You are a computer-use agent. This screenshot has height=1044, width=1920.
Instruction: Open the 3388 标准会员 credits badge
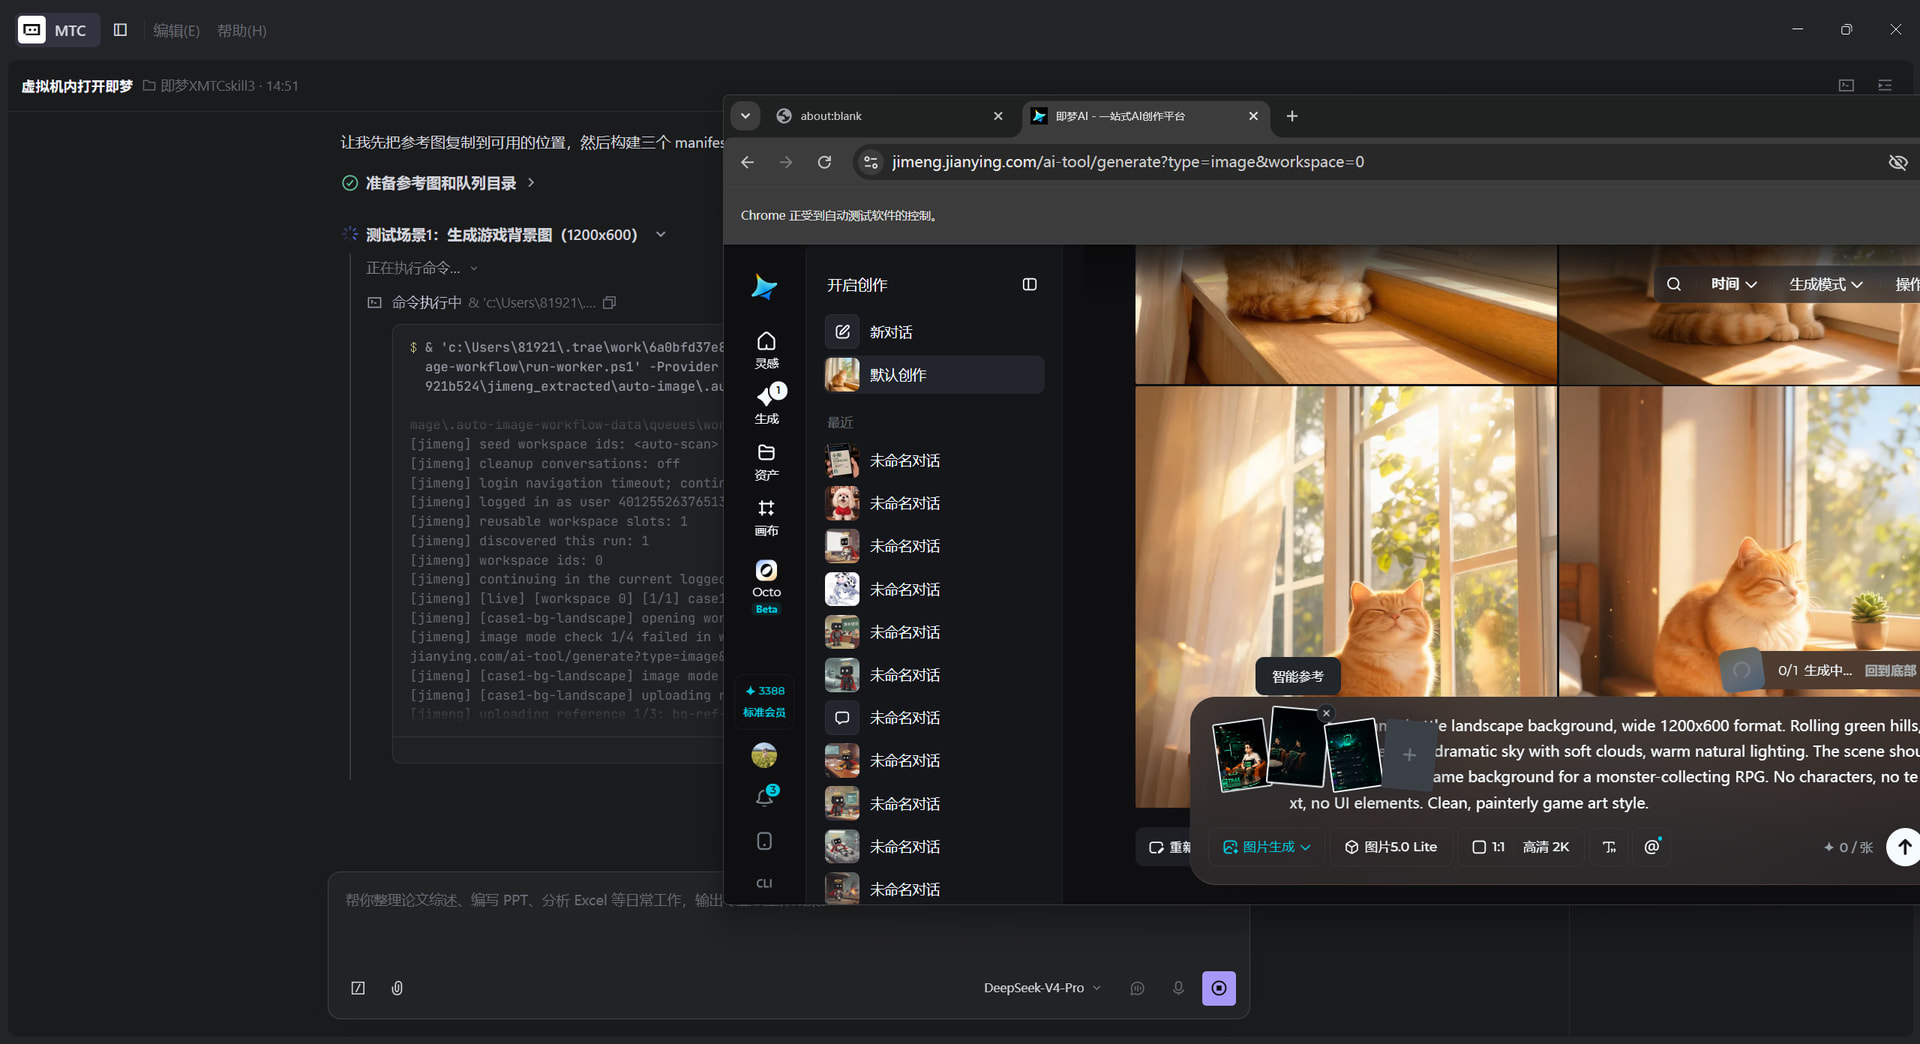point(765,701)
